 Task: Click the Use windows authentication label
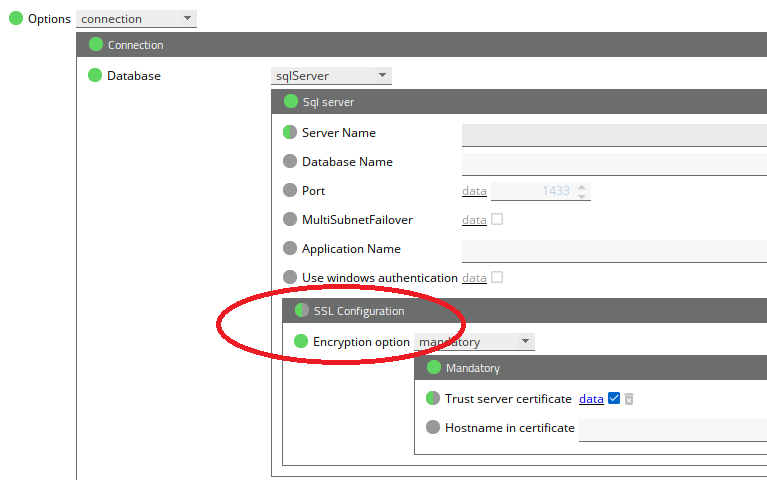pyautogui.click(x=380, y=278)
